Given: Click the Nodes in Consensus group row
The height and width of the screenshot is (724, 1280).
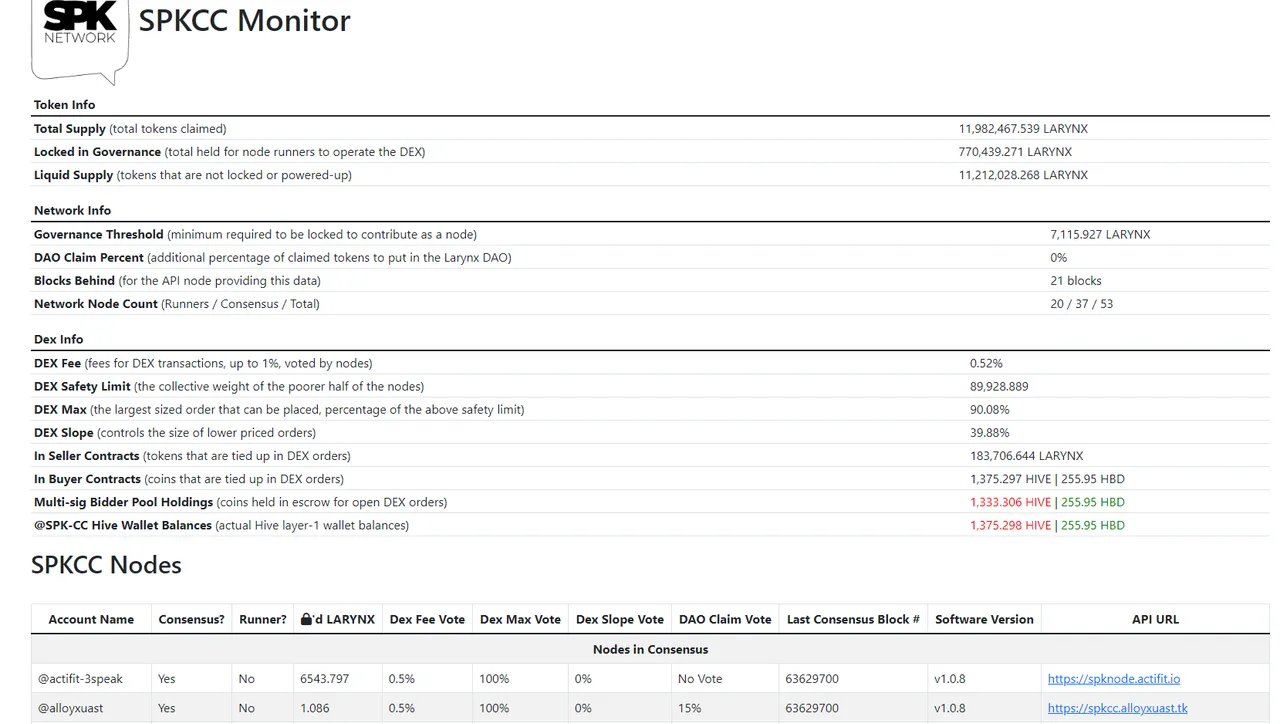Looking at the screenshot, I should [x=650, y=649].
